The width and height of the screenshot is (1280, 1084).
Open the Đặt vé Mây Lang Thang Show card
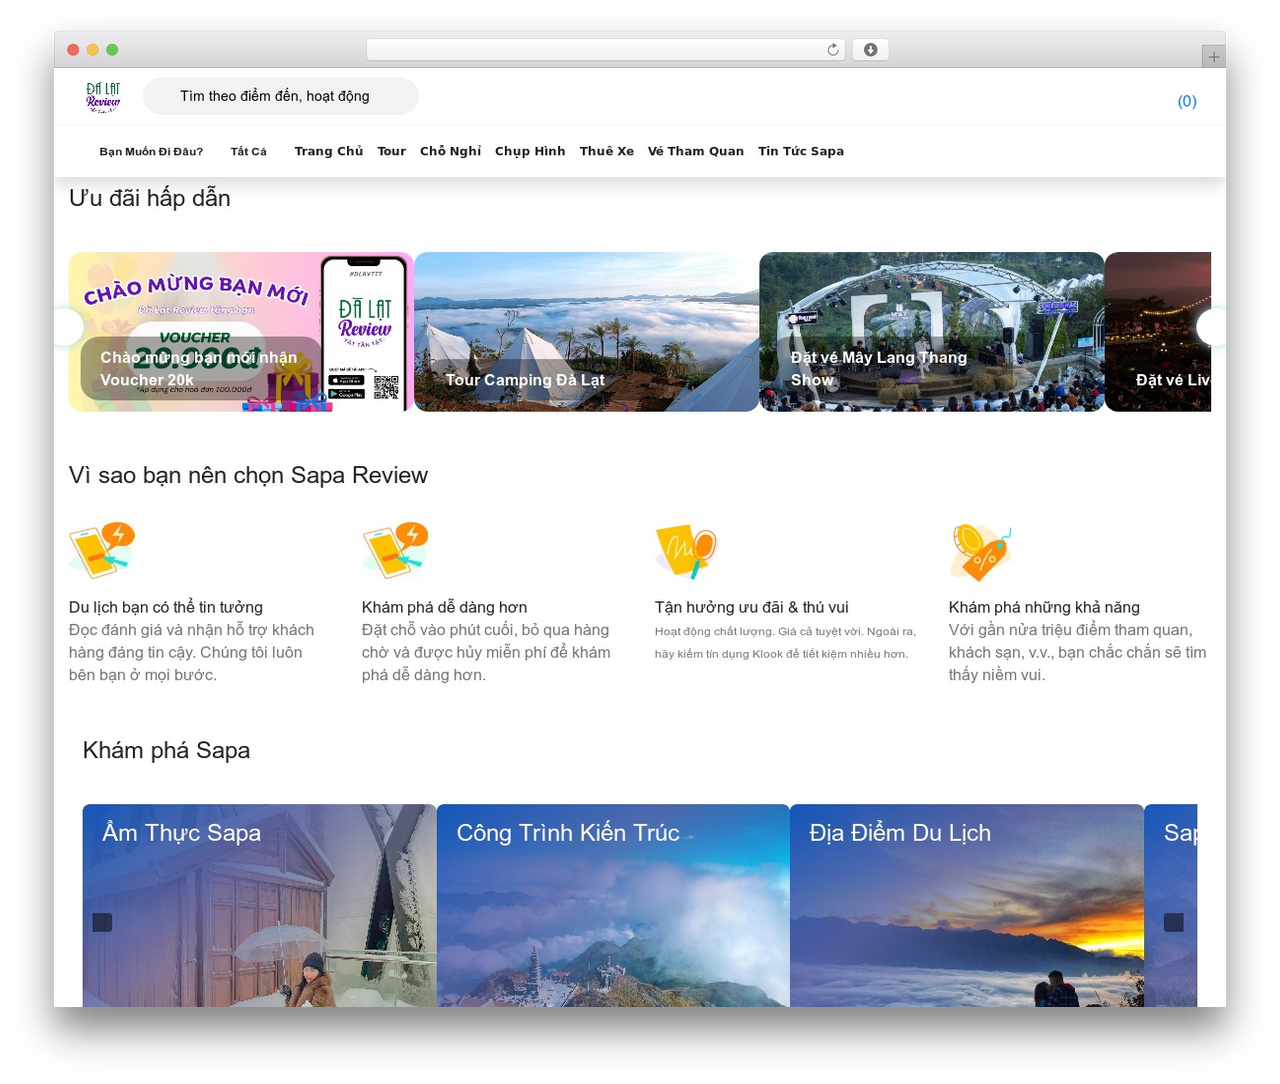[932, 332]
